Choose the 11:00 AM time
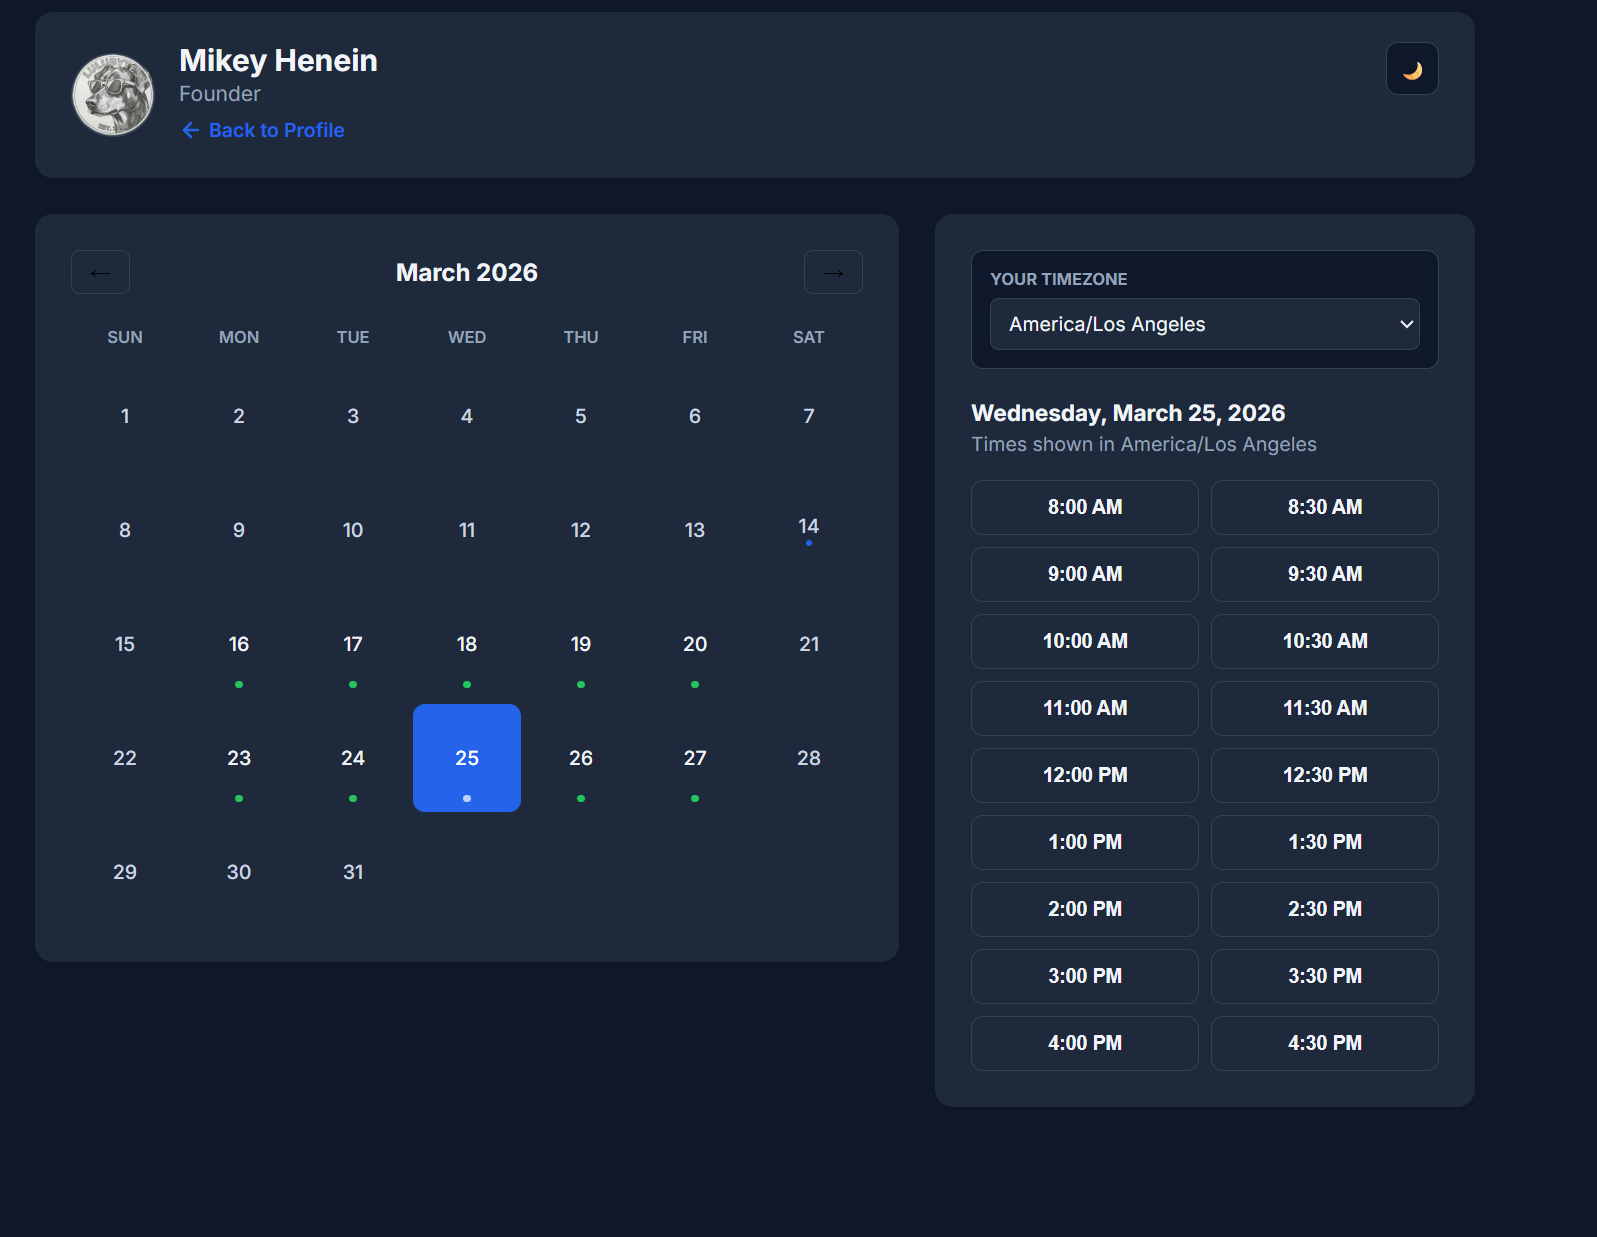 (1085, 708)
